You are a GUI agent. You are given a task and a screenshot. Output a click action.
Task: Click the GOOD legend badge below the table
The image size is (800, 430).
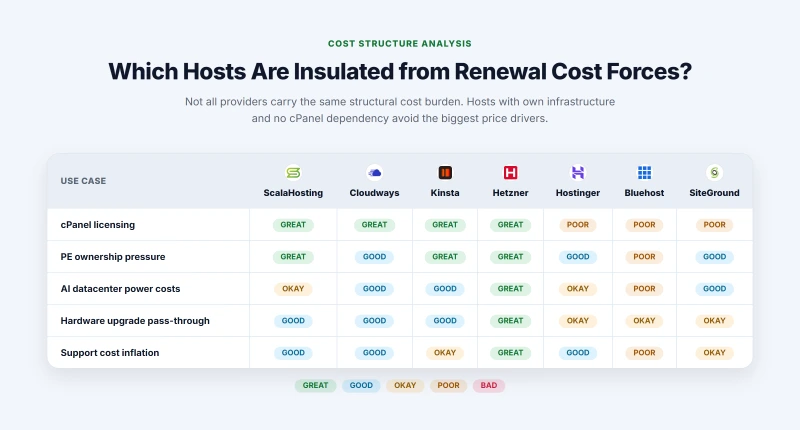click(361, 385)
